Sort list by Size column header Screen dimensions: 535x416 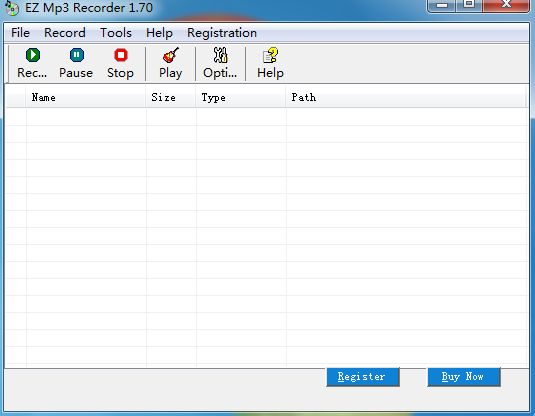coord(171,98)
